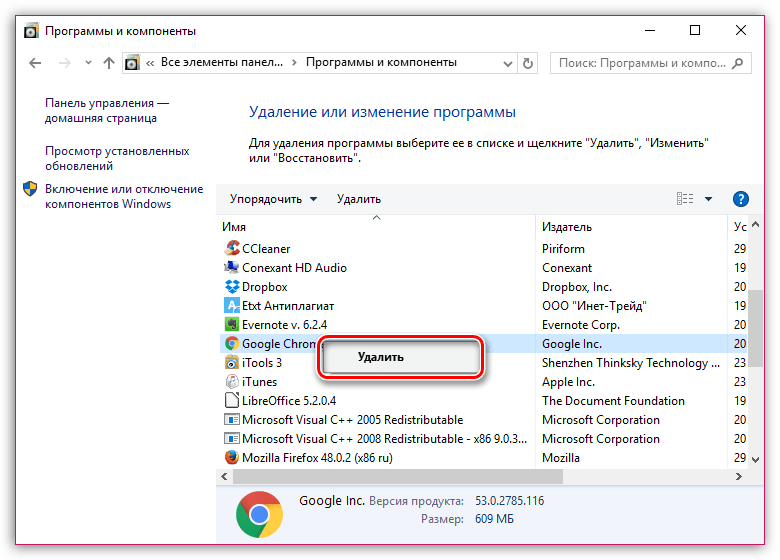The image size is (780, 560).
Task: Open Включение или отключение компонентов Windows
Action: [124, 196]
